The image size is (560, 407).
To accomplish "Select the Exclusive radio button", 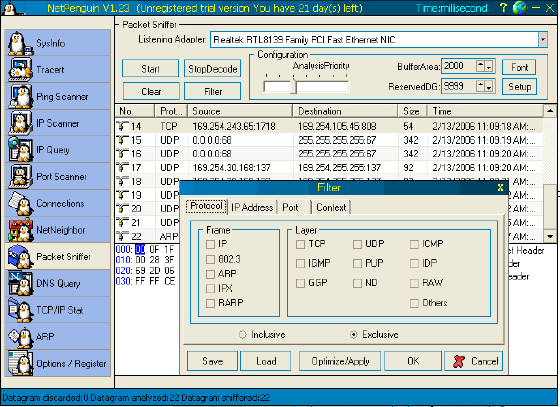I will pyautogui.click(x=354, y=335).
